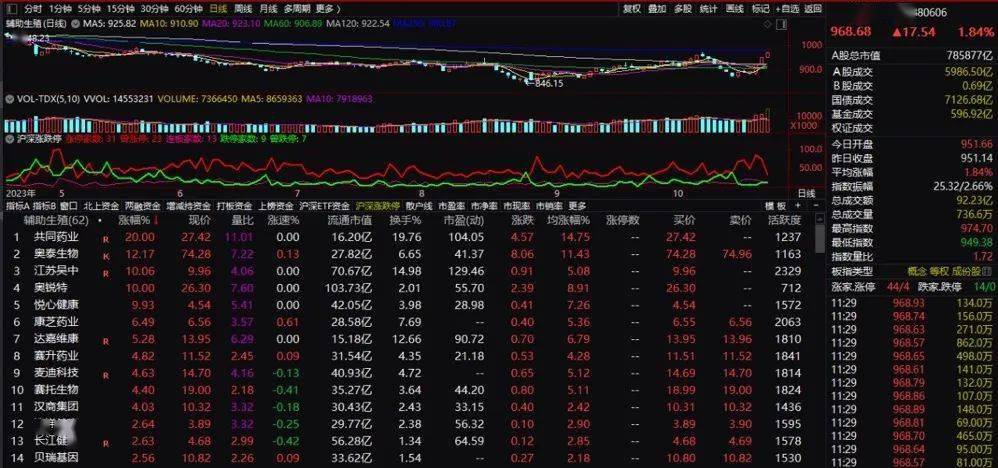Click the gear icon beside 沪深涨跌停 indicator
This screenshot has width=998, height=468.
[8, 140]
